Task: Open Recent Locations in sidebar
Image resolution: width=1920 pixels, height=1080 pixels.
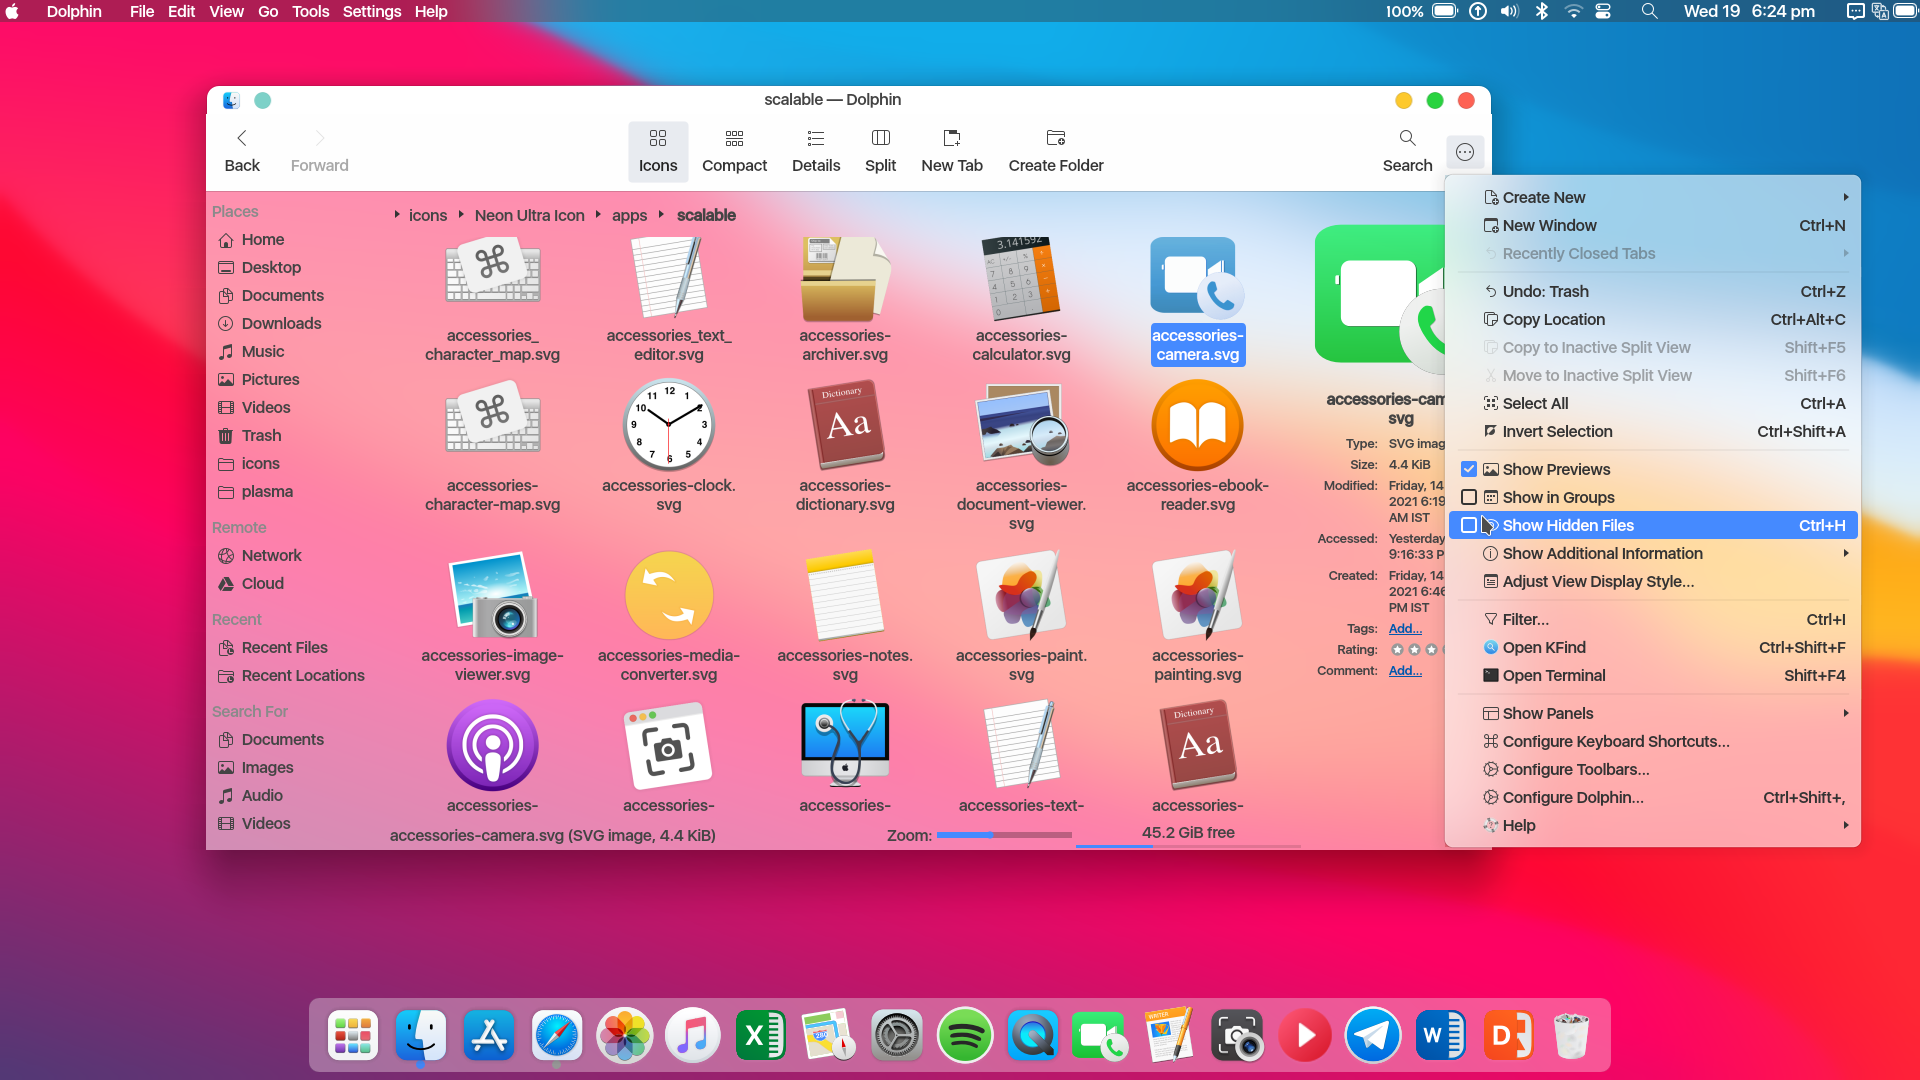Action: [x=303, y=676]
